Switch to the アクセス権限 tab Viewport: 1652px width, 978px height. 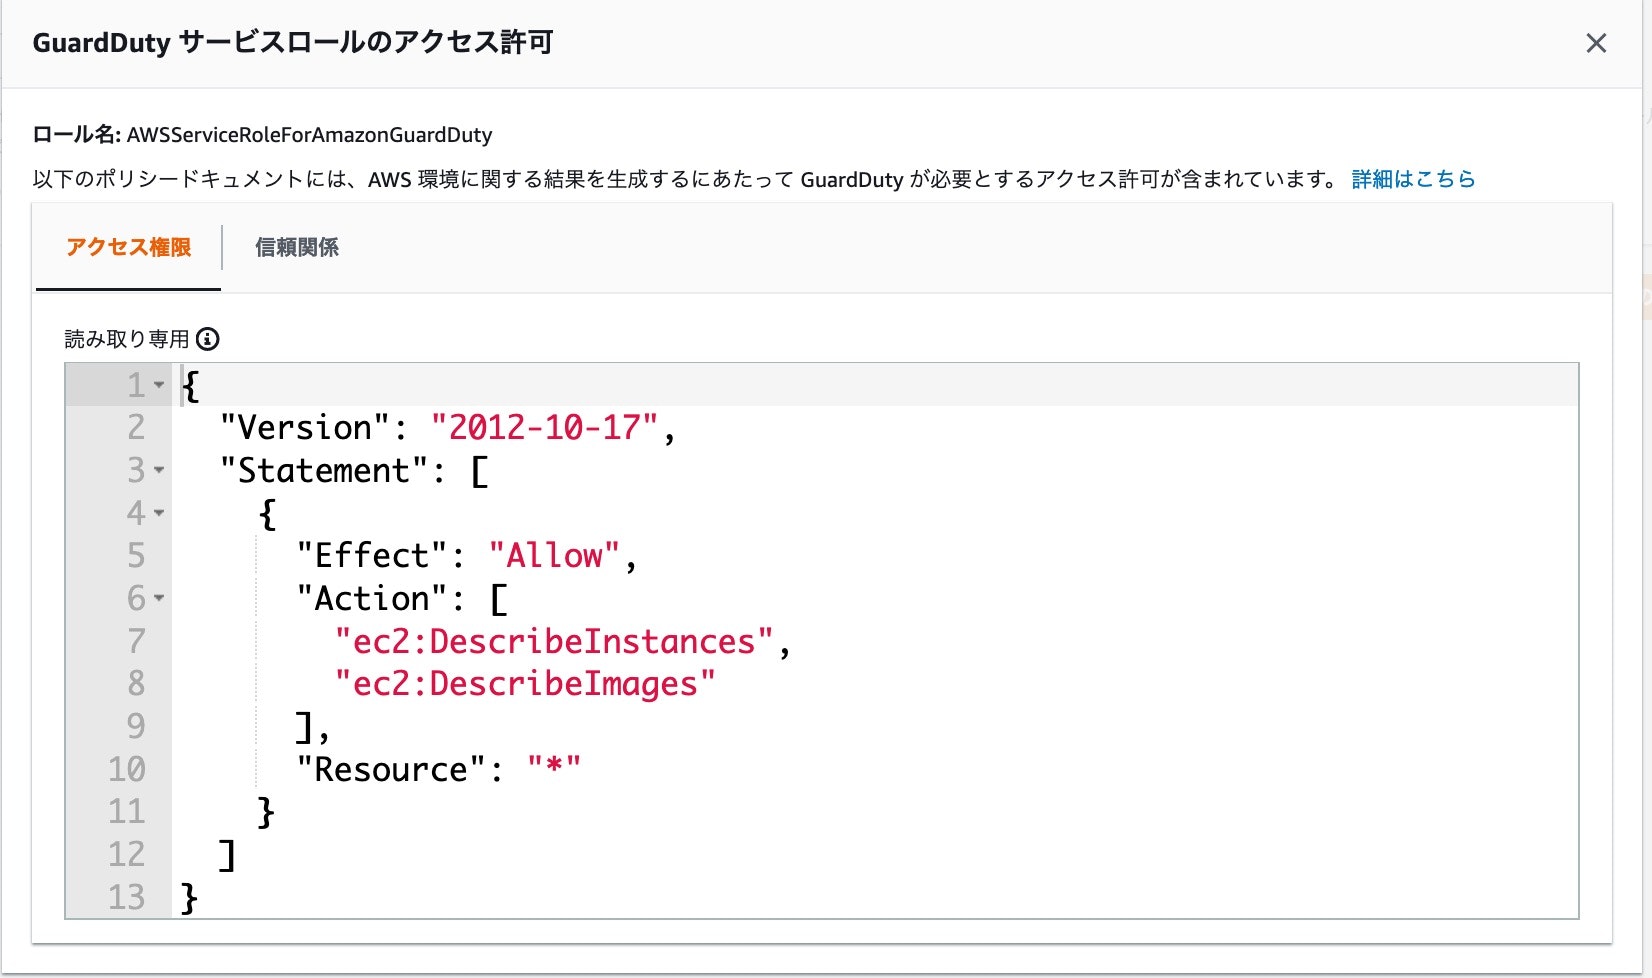tap(128, 247)
